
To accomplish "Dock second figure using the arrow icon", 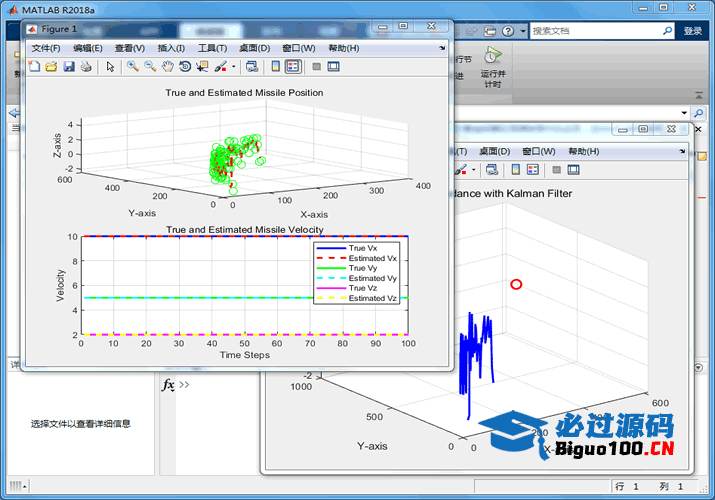I will [x=682, y=151].
